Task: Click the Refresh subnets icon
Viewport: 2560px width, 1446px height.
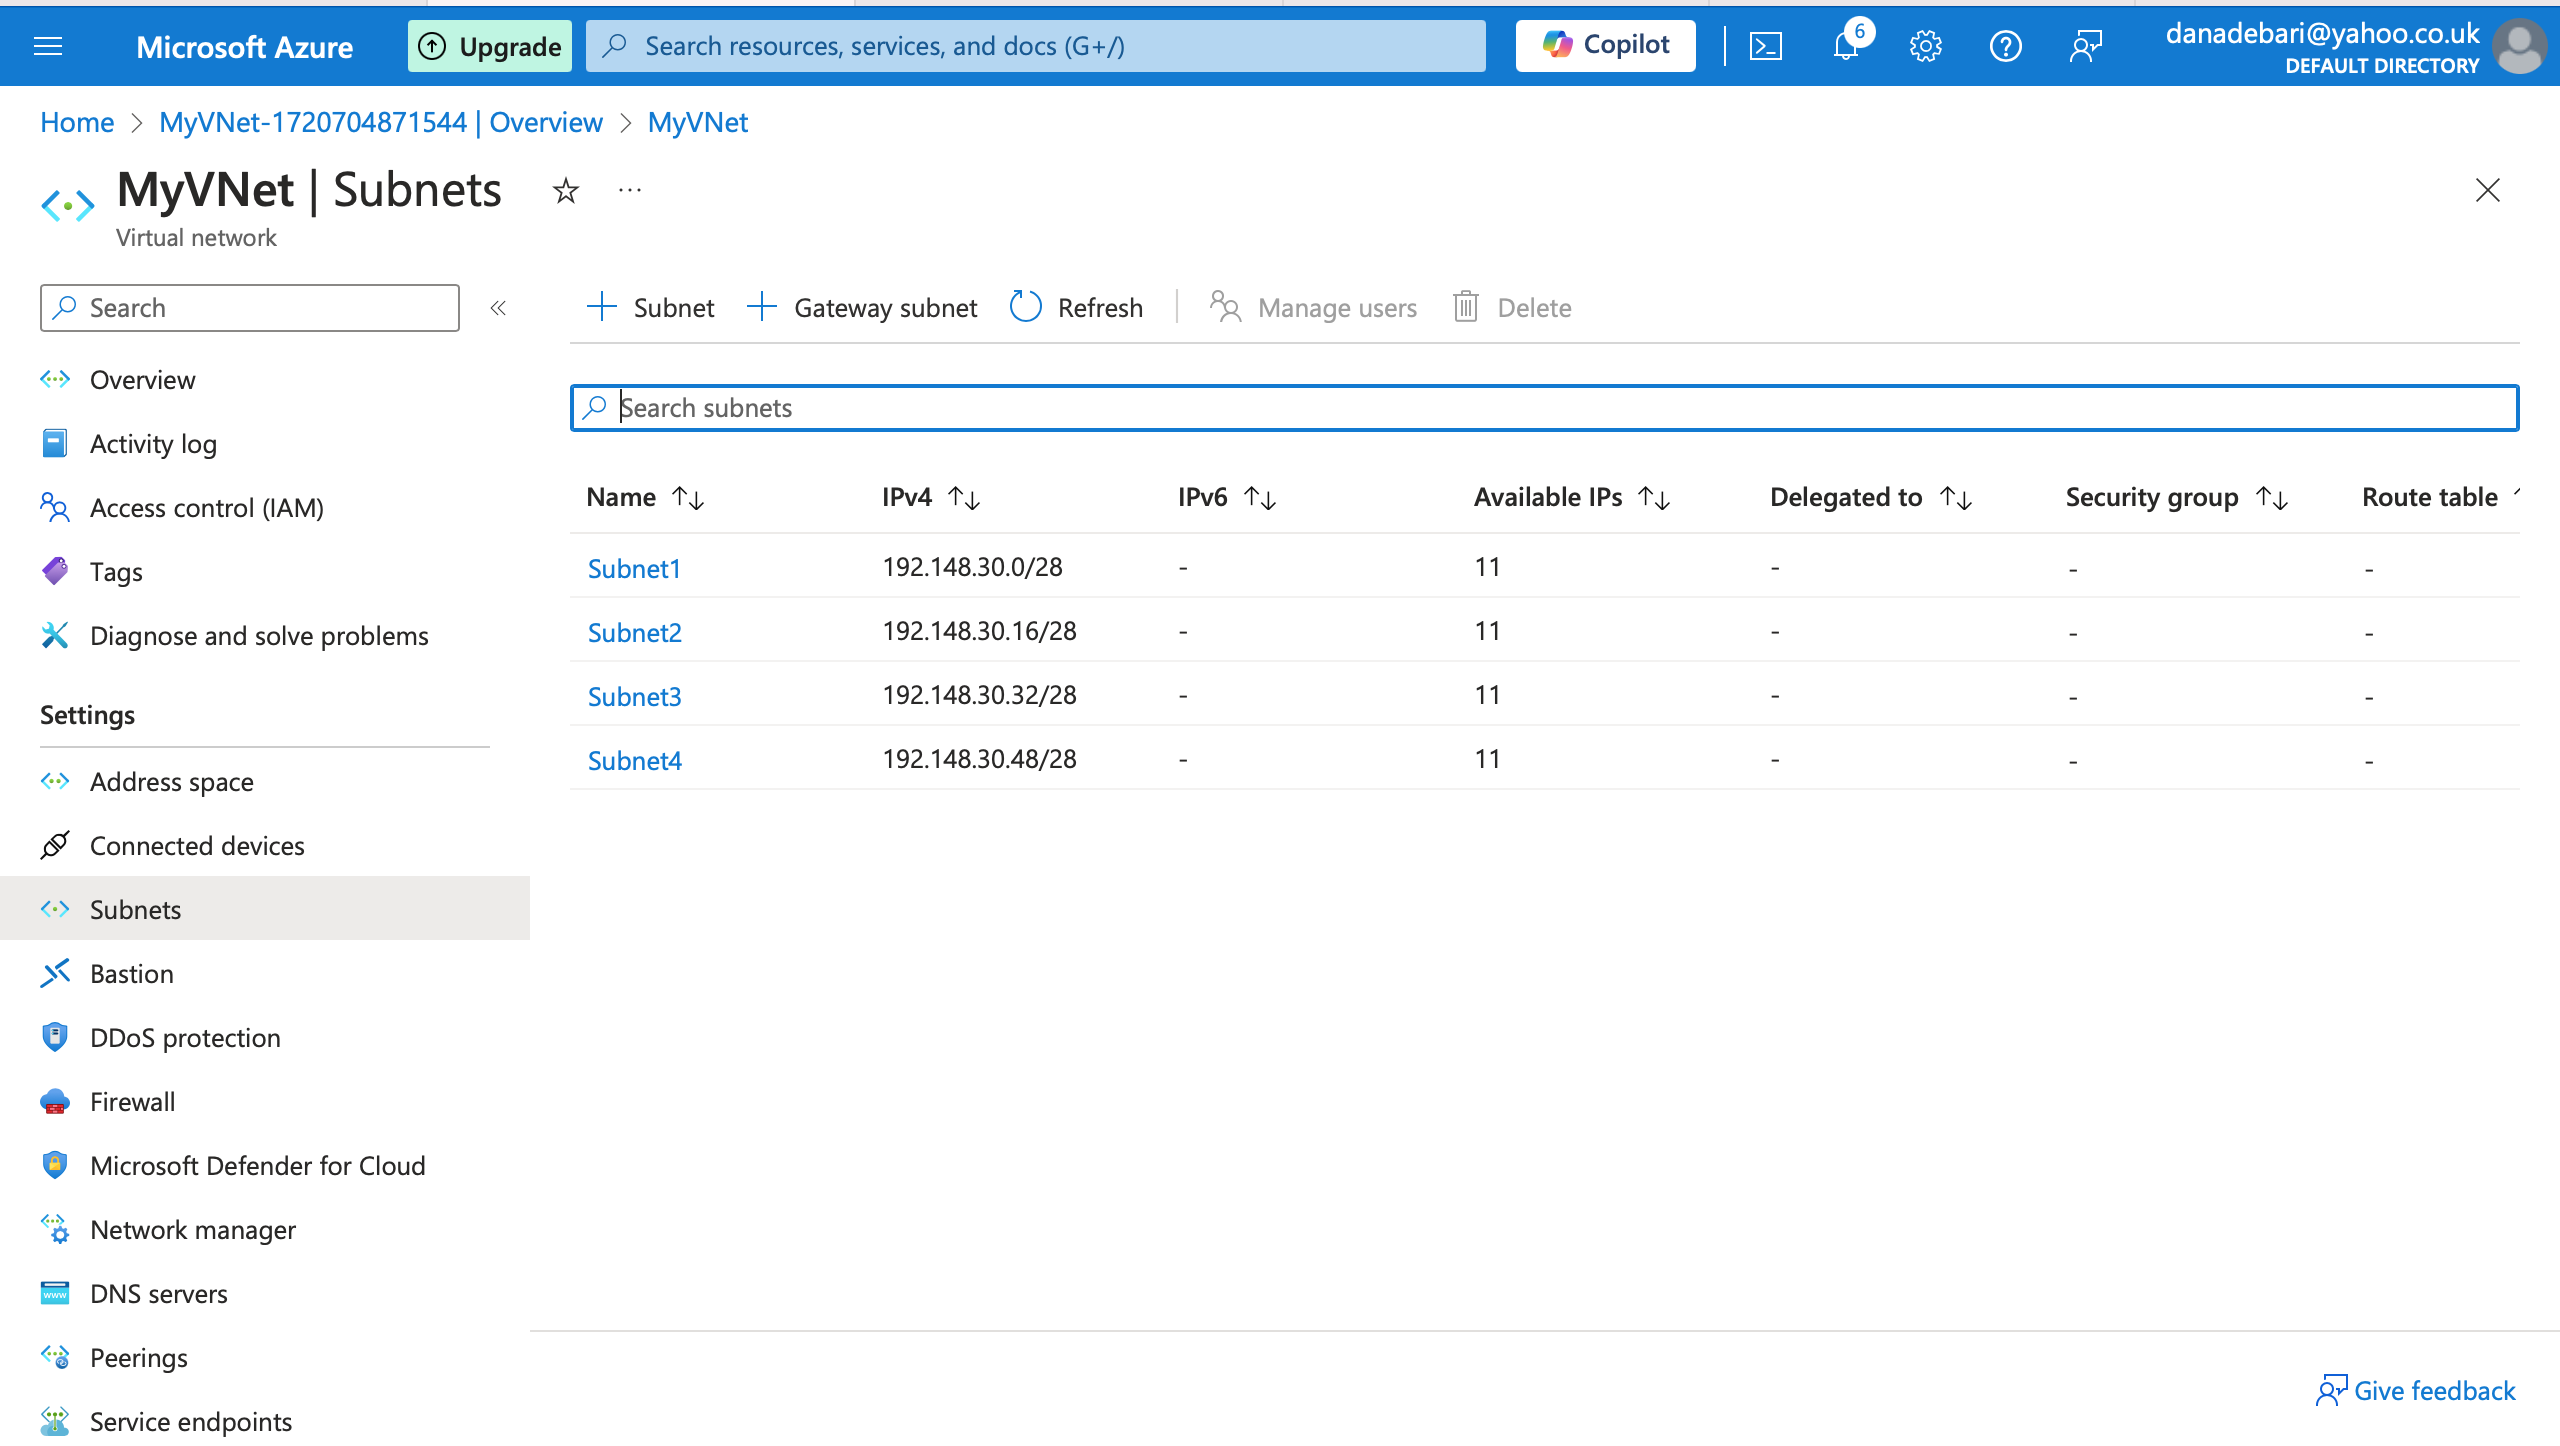Action: (x=1026, y=307)
